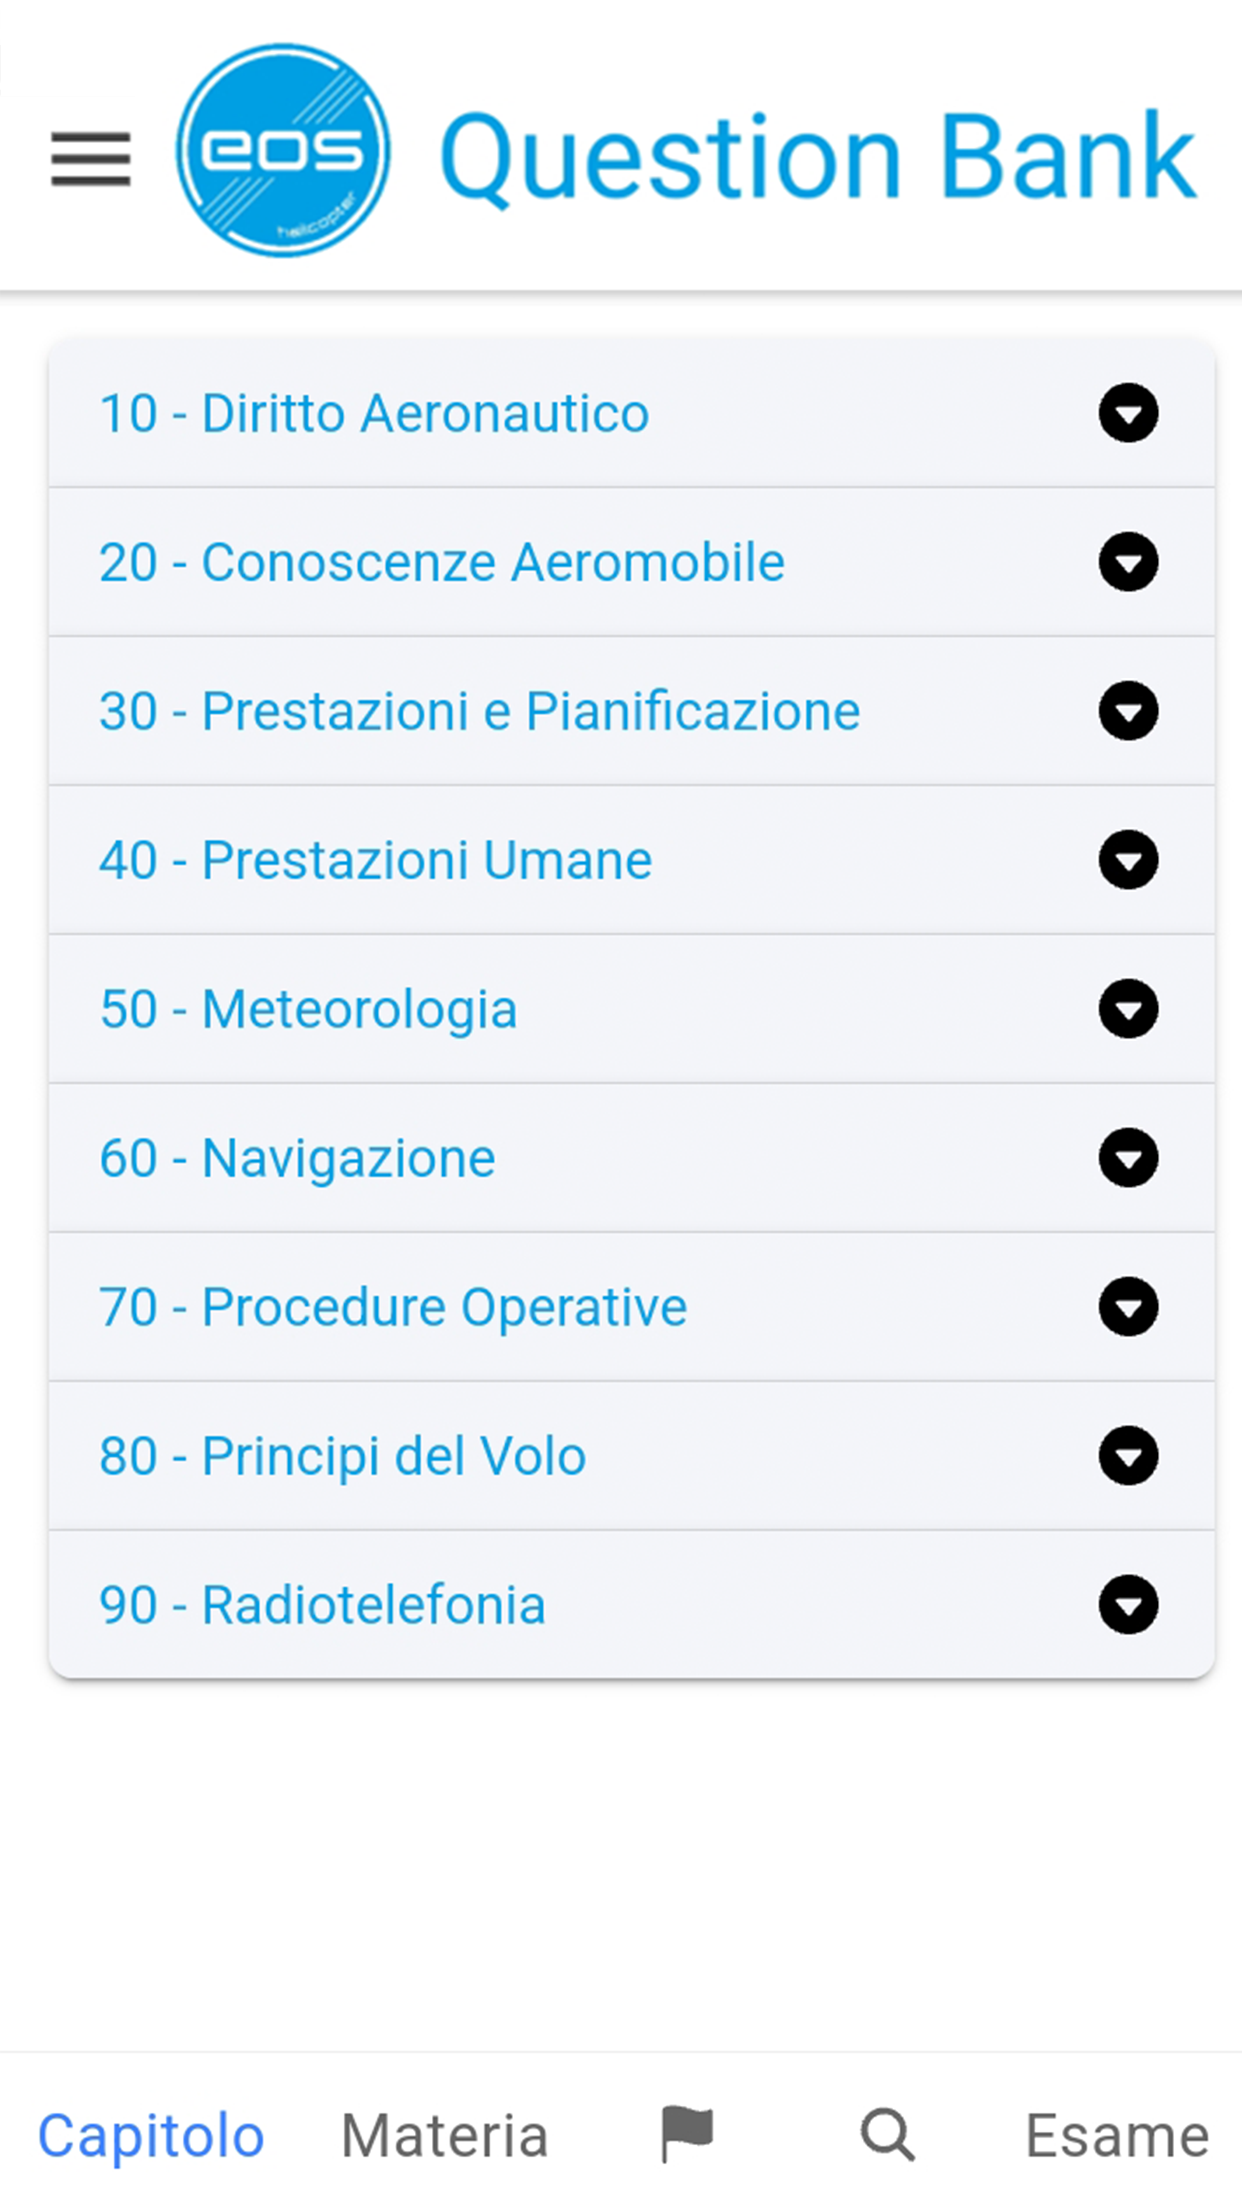The width and height of the screenshot is (1242, 2208).
Task: Expand the Principi del Volo arrow
Action: coord(1128,1456)
